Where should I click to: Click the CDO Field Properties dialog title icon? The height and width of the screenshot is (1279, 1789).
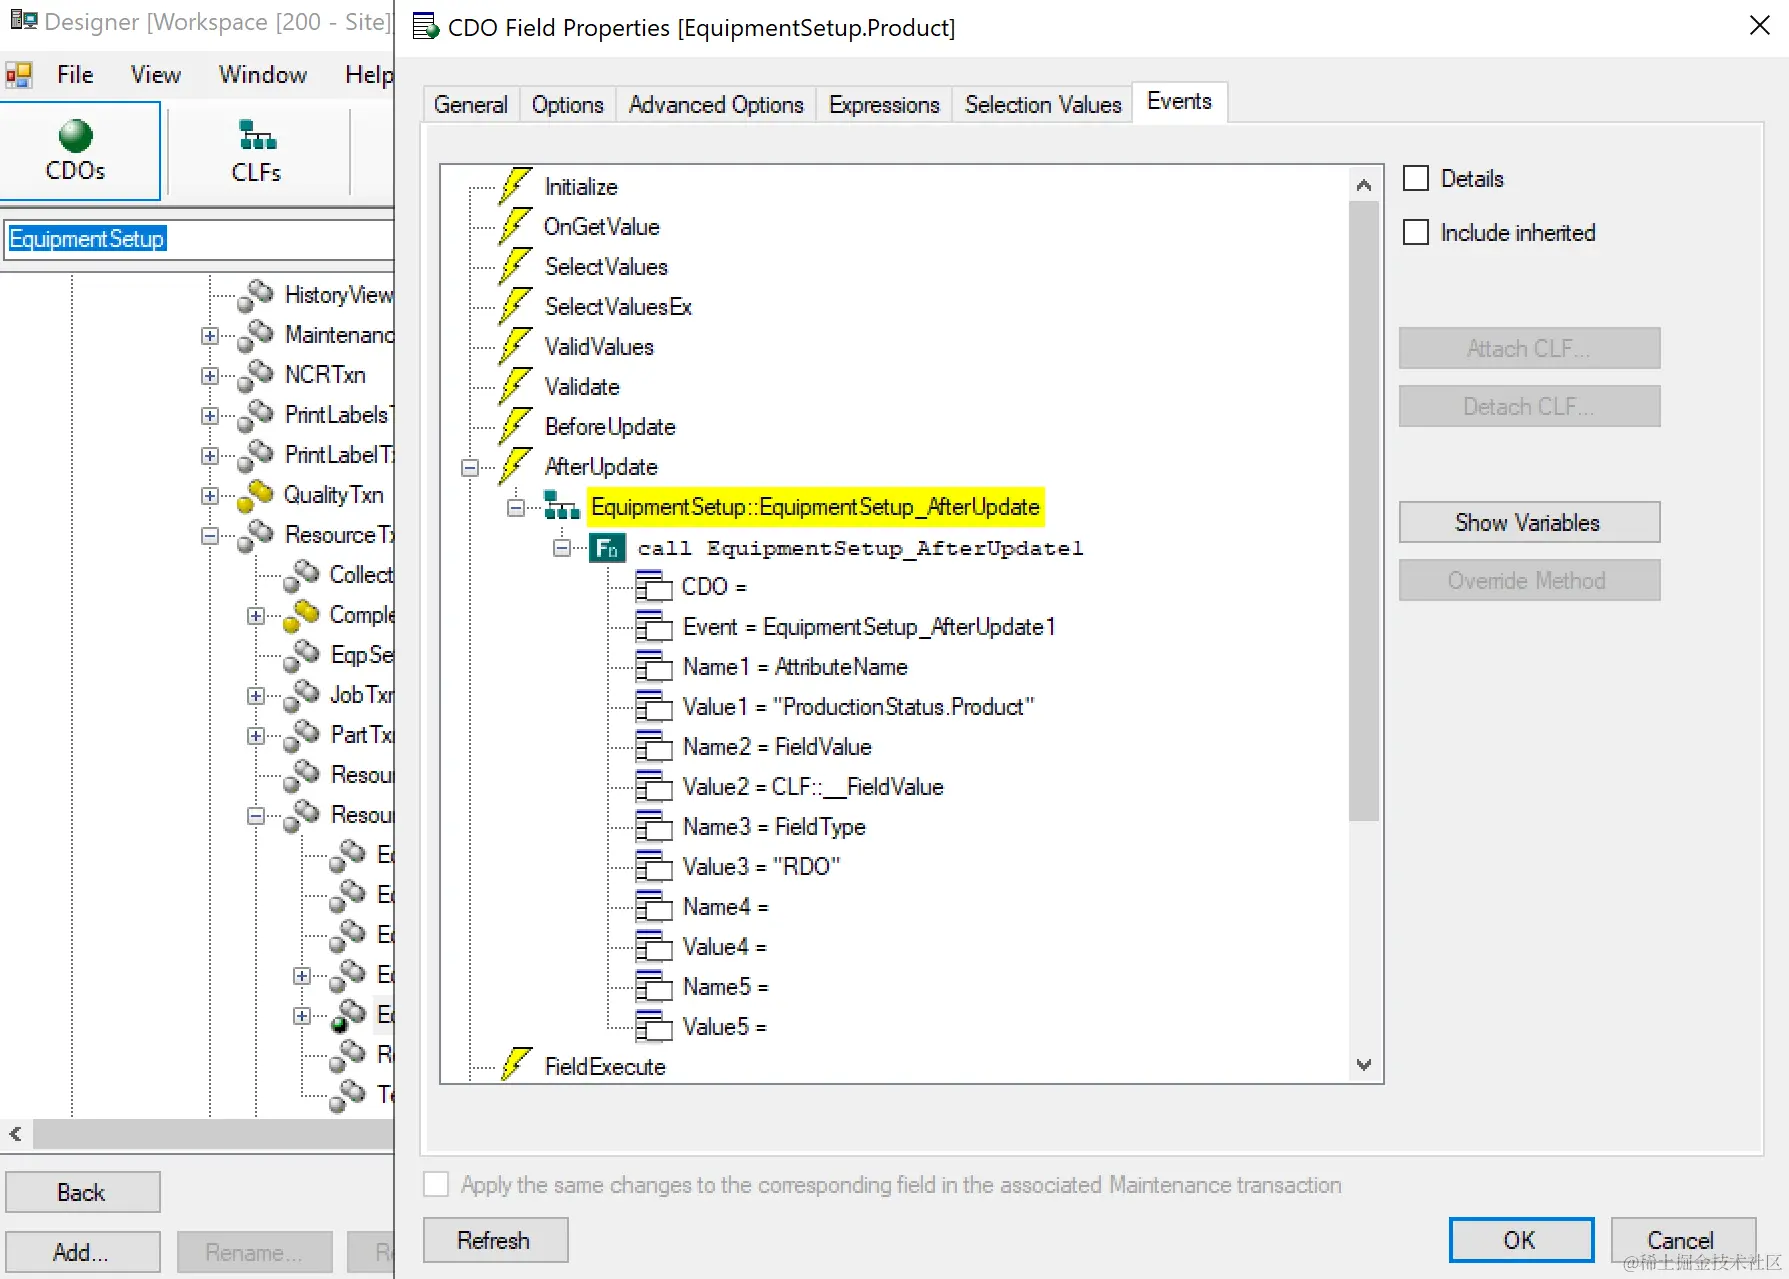coord(426,27)
